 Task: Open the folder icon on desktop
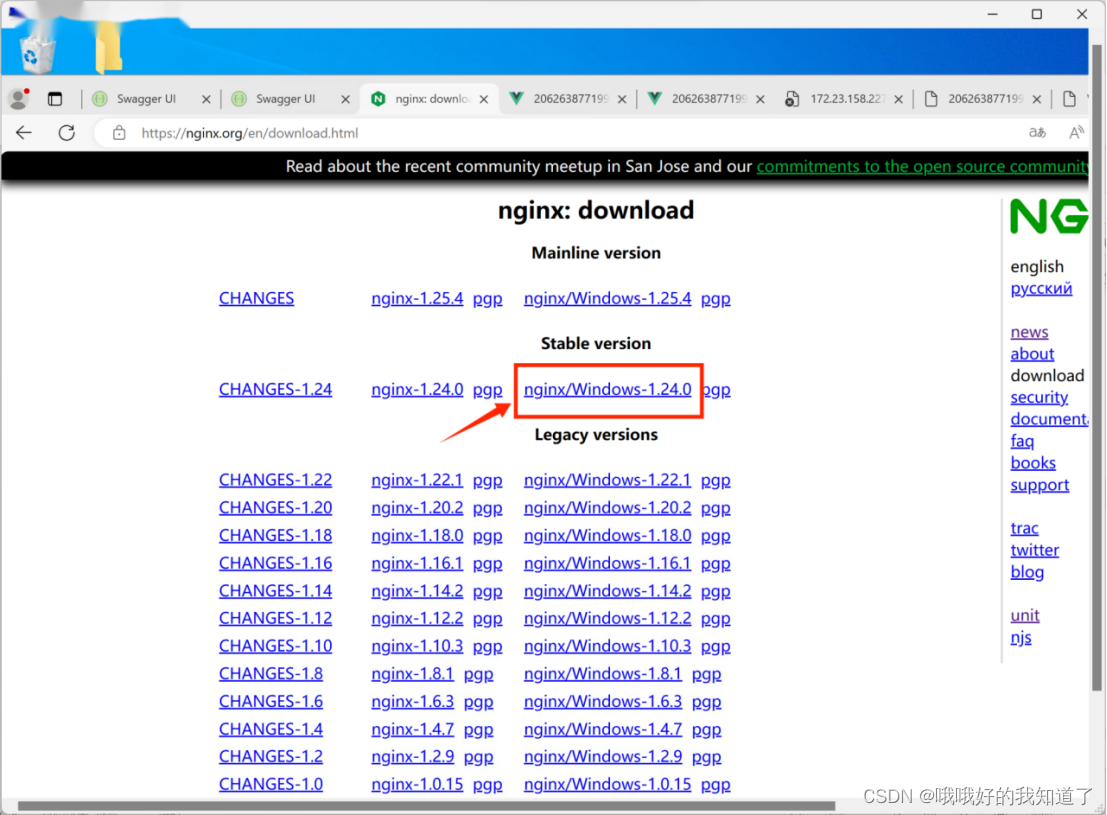coord(109,48)
